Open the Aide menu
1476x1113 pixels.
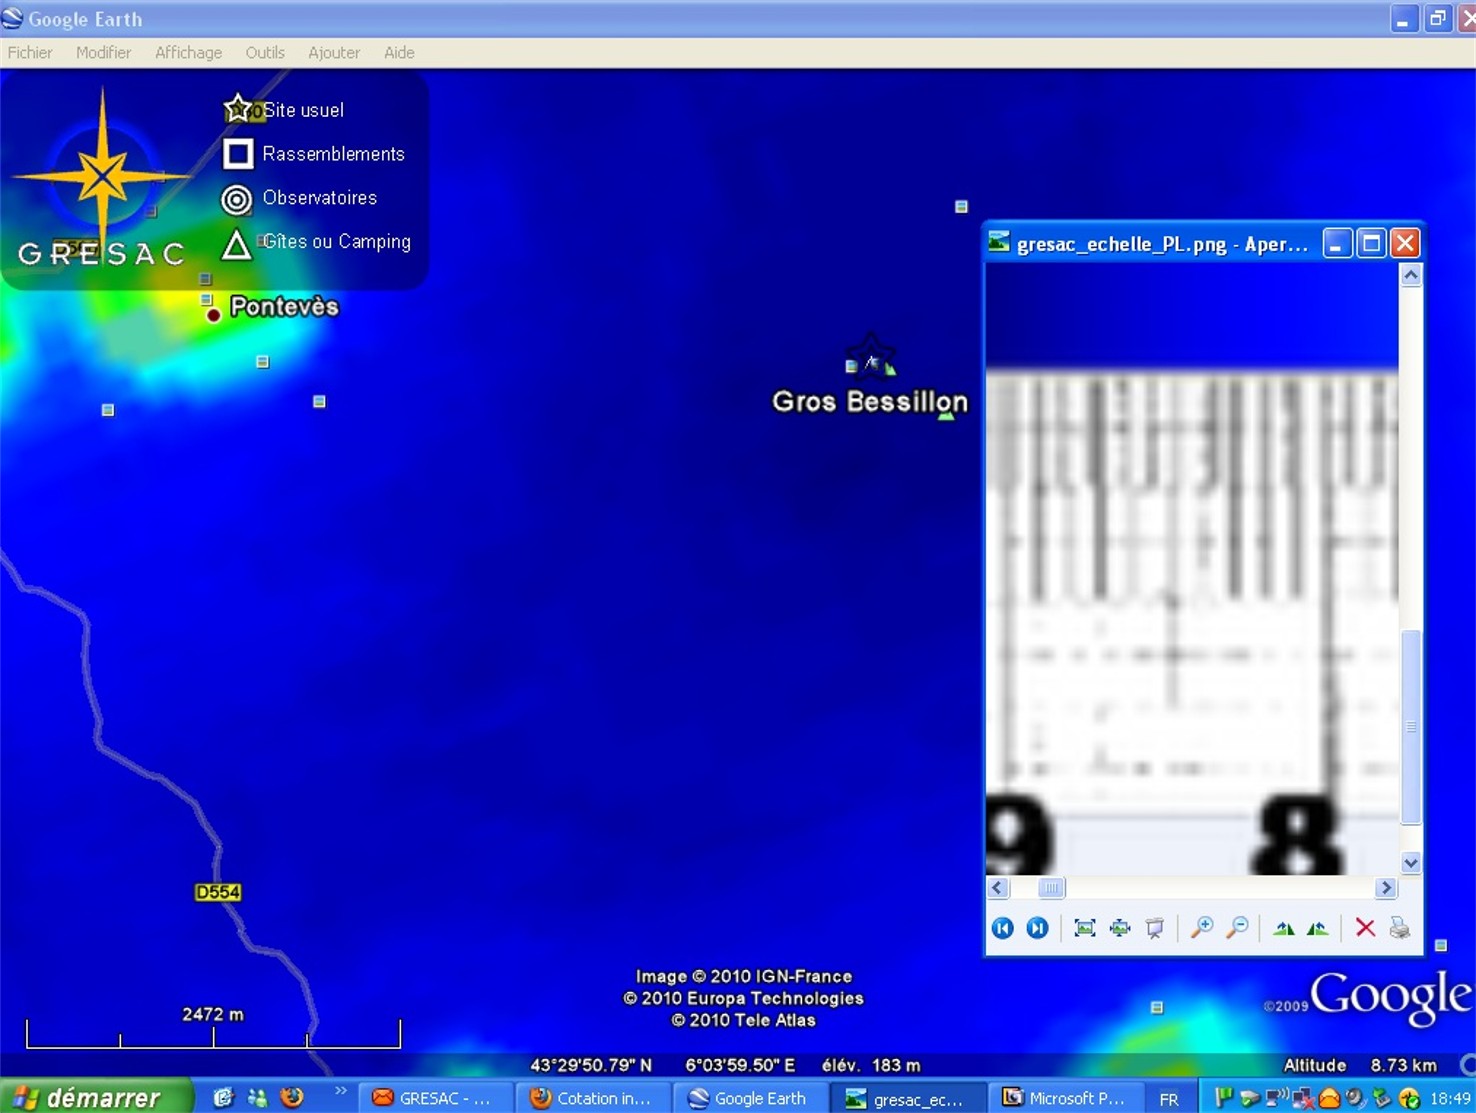(399, 53)
